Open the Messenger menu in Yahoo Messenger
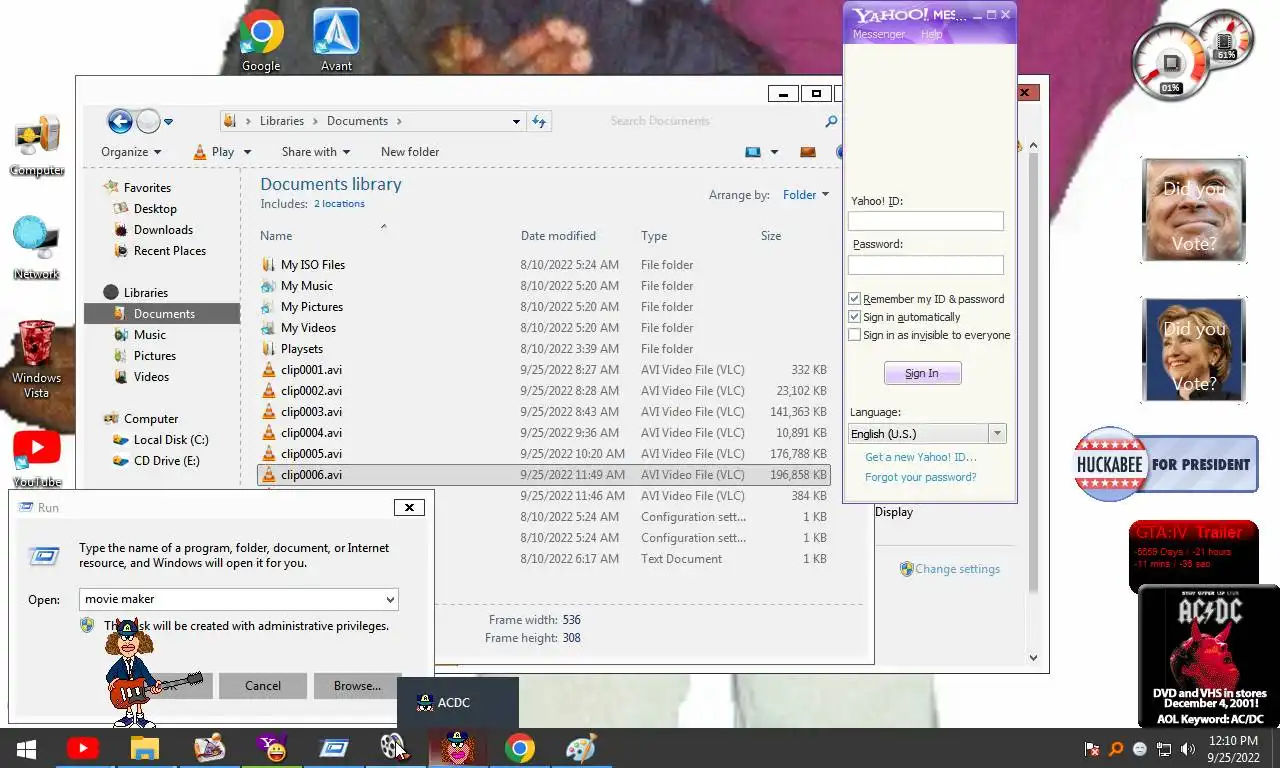This screenshot has width=1280, height=768. [x=878, y=34]
